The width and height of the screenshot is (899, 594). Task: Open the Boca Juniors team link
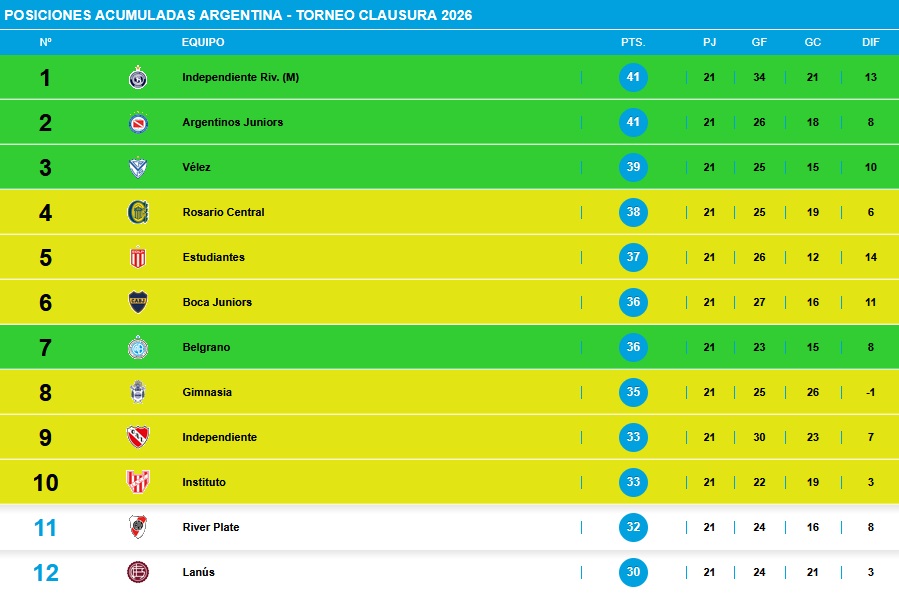(x=217, y=302)
